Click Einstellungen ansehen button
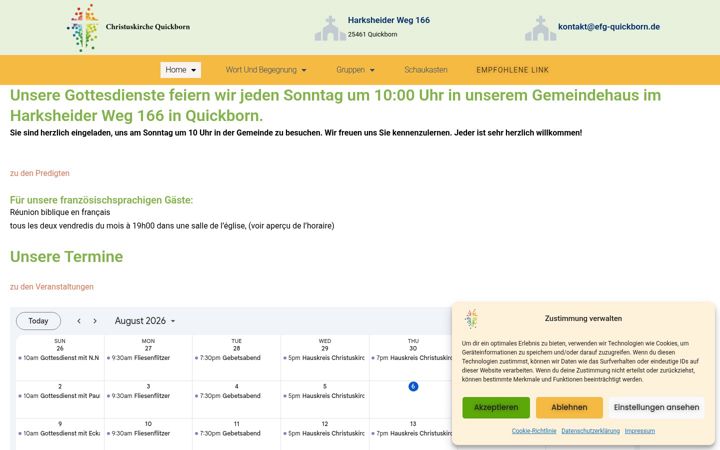720x450 pixels. point(657,407)
